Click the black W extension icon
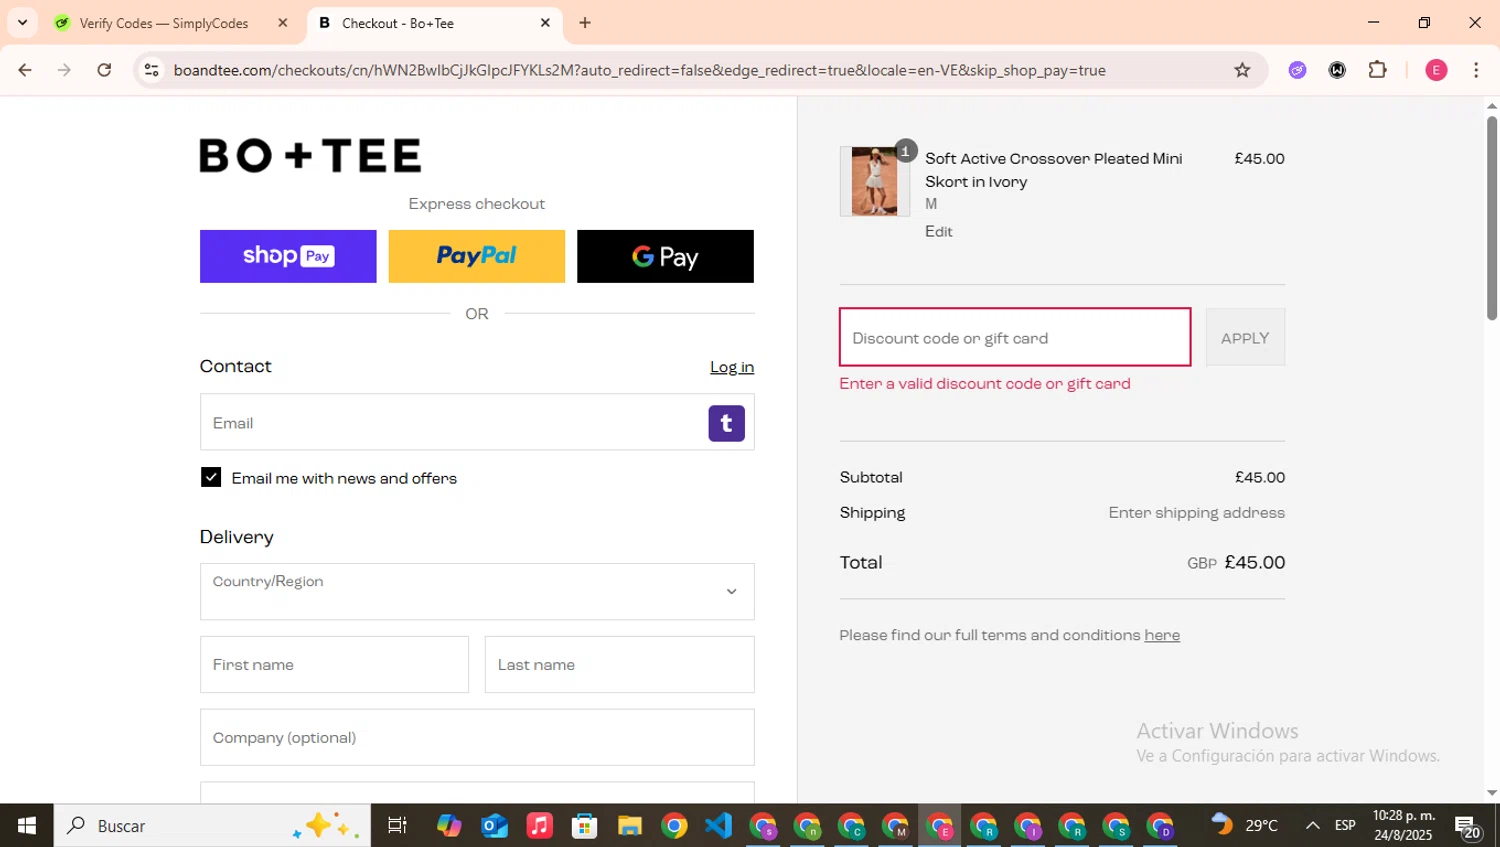The height and width of the screenshot is (847, 1500). pyautogui.click(x=1337, y=70)
